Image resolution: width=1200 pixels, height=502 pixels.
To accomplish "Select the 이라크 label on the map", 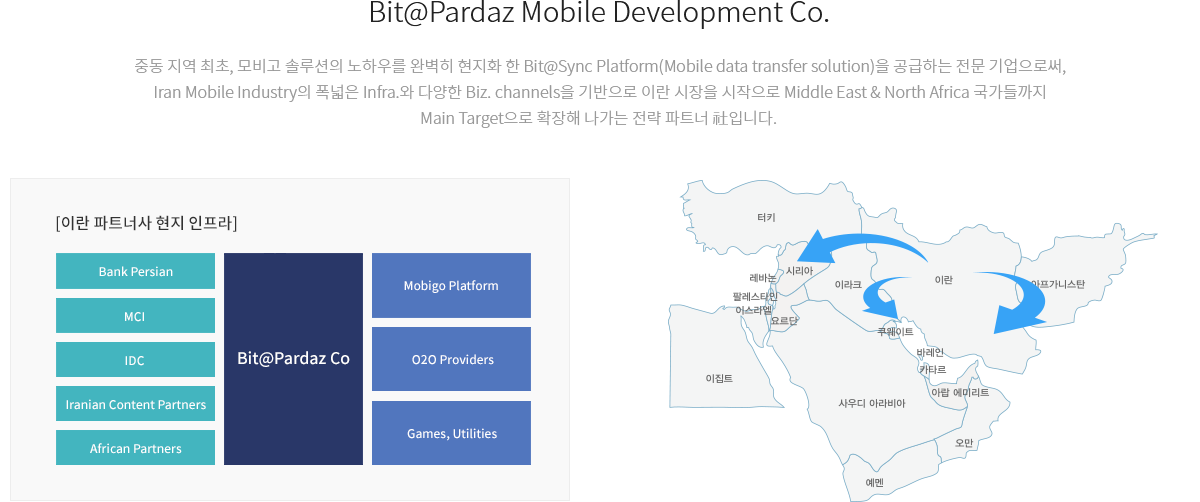I will (x=848, y=285).
